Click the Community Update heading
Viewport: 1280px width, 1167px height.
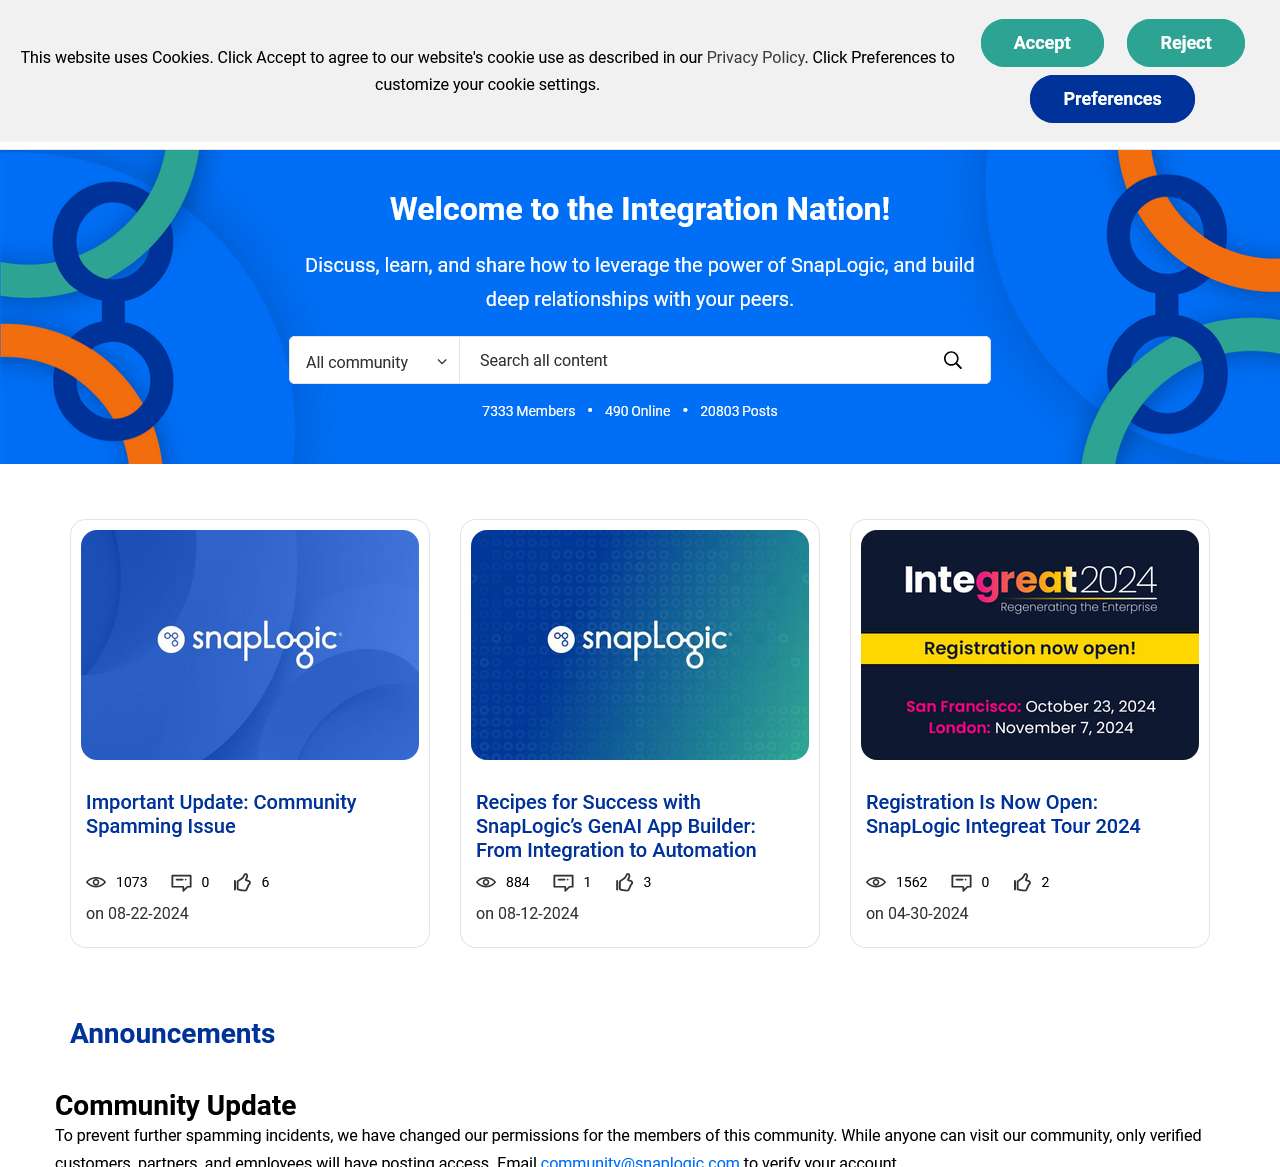(175, 1105)
